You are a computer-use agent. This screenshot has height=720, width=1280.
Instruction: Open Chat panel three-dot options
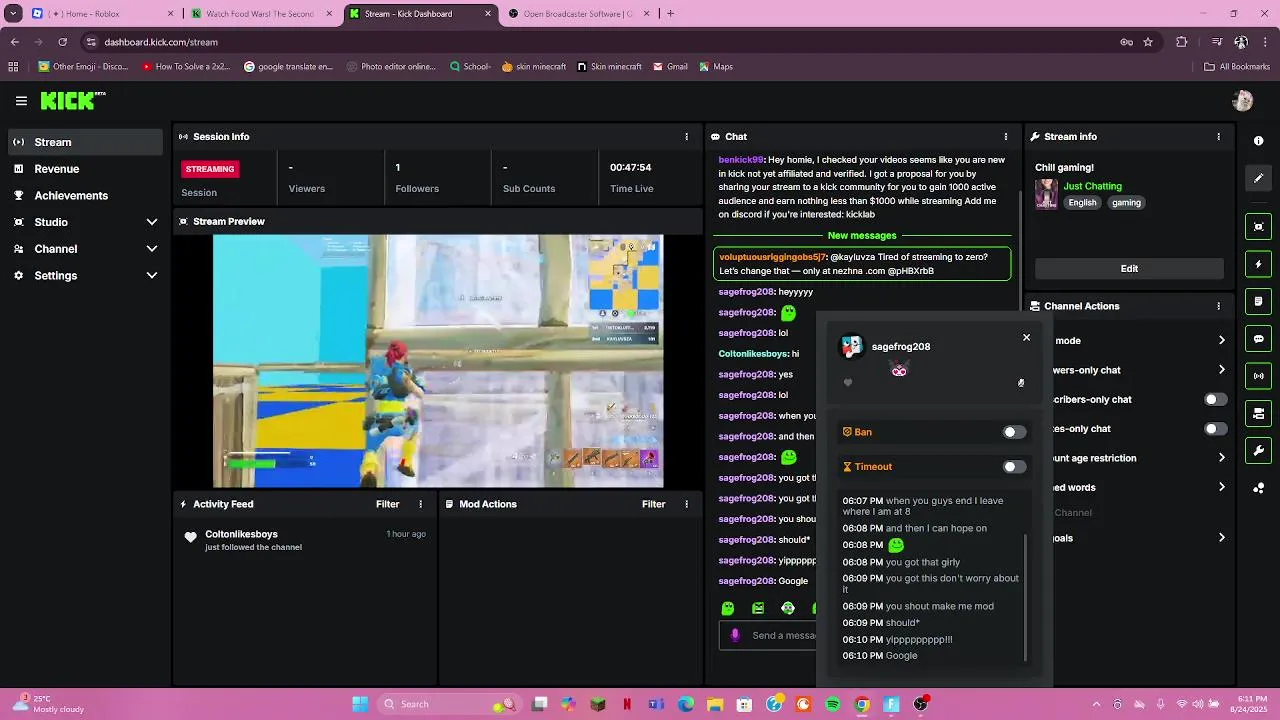pos(1005,137)
